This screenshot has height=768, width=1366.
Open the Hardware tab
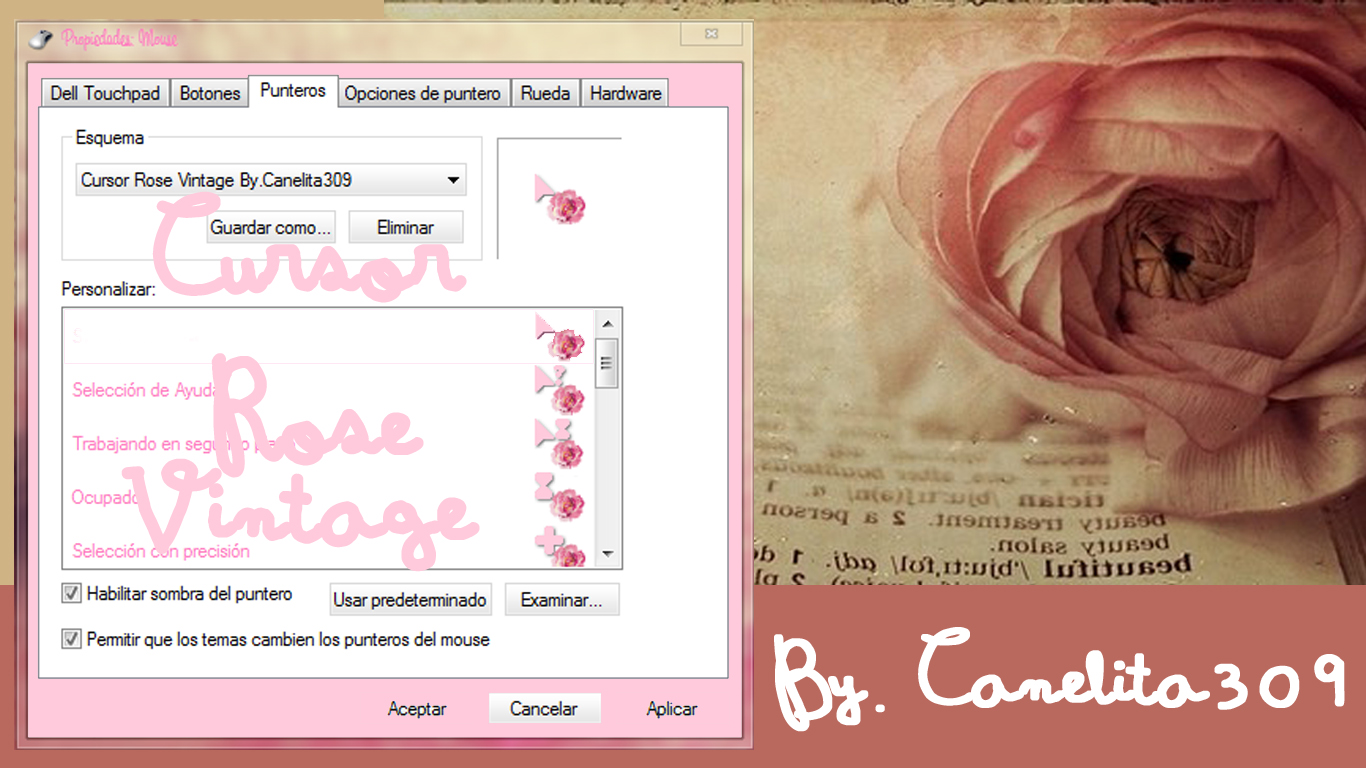pos(625,92)
